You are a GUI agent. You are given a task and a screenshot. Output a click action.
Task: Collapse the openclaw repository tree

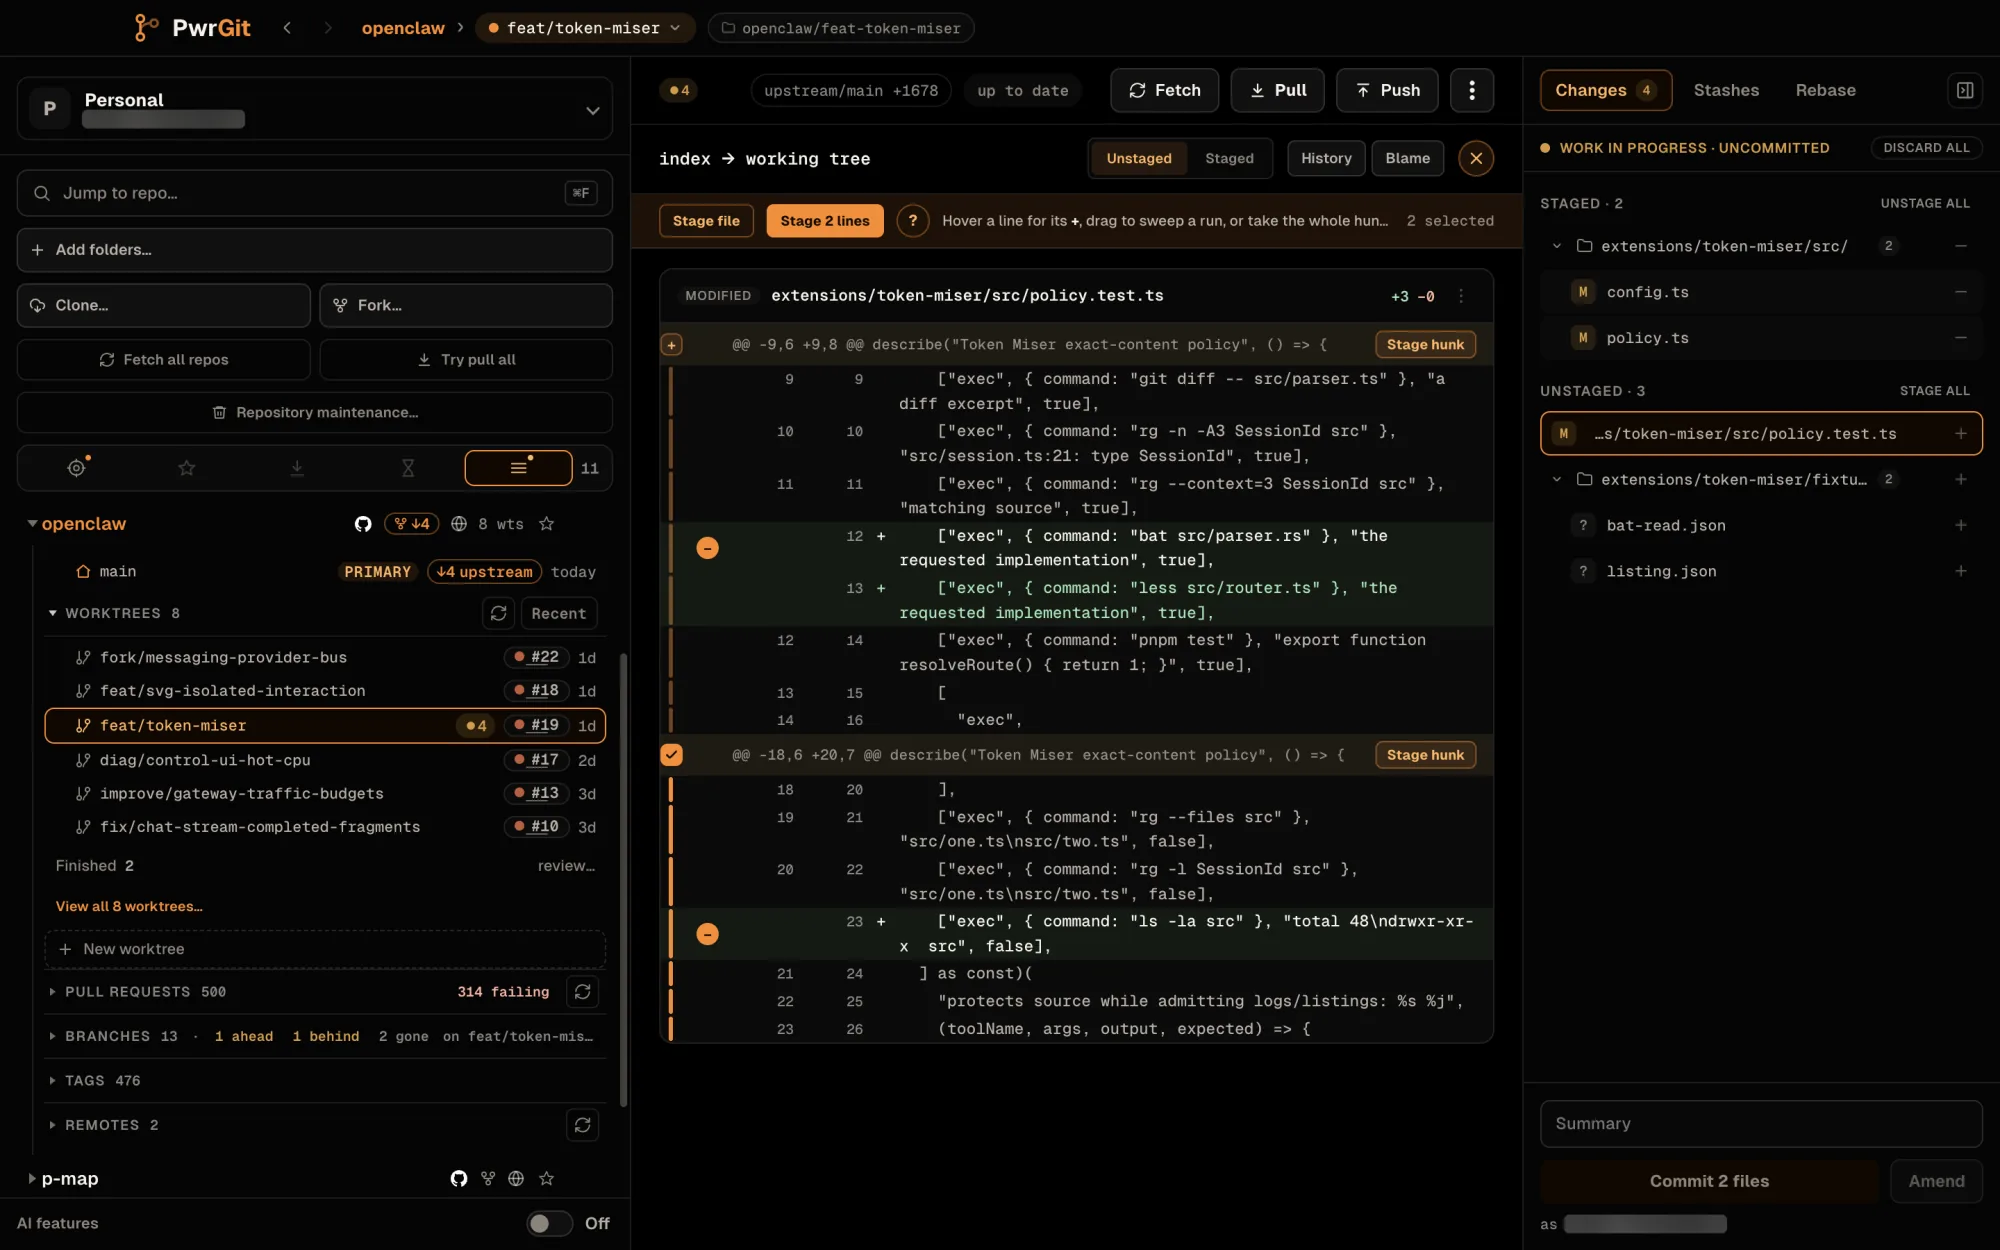tap(32, 524)
